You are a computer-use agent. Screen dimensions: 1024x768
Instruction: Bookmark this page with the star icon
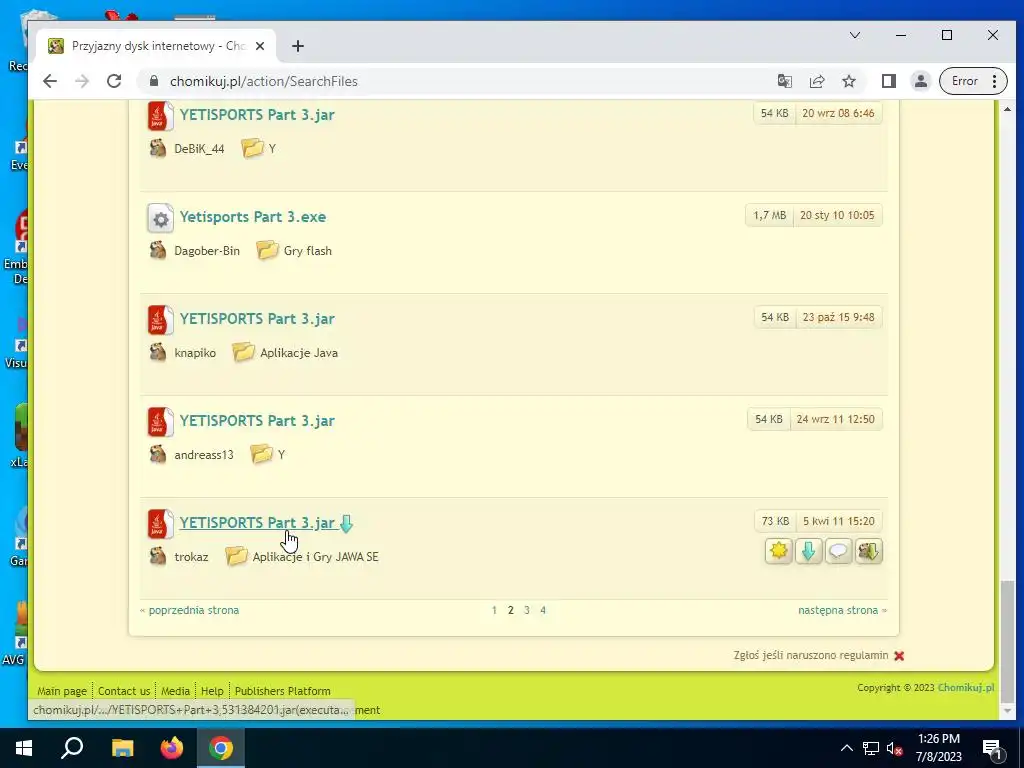848,81
